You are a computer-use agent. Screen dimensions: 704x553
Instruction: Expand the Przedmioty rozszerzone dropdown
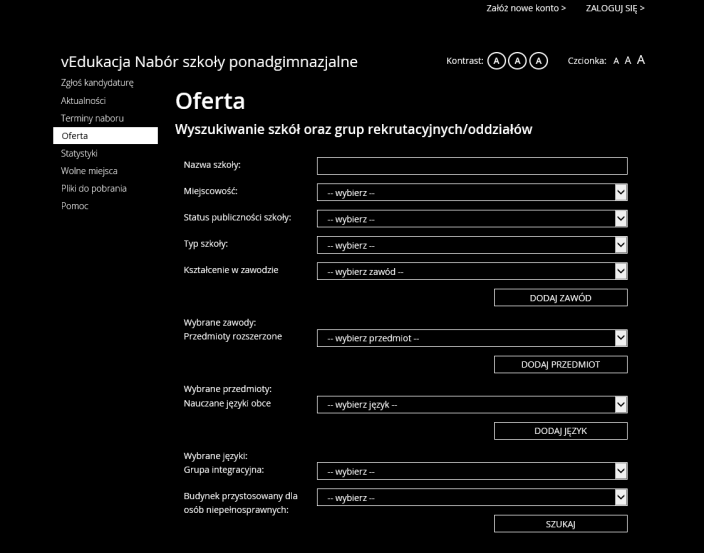coord(472,338)
